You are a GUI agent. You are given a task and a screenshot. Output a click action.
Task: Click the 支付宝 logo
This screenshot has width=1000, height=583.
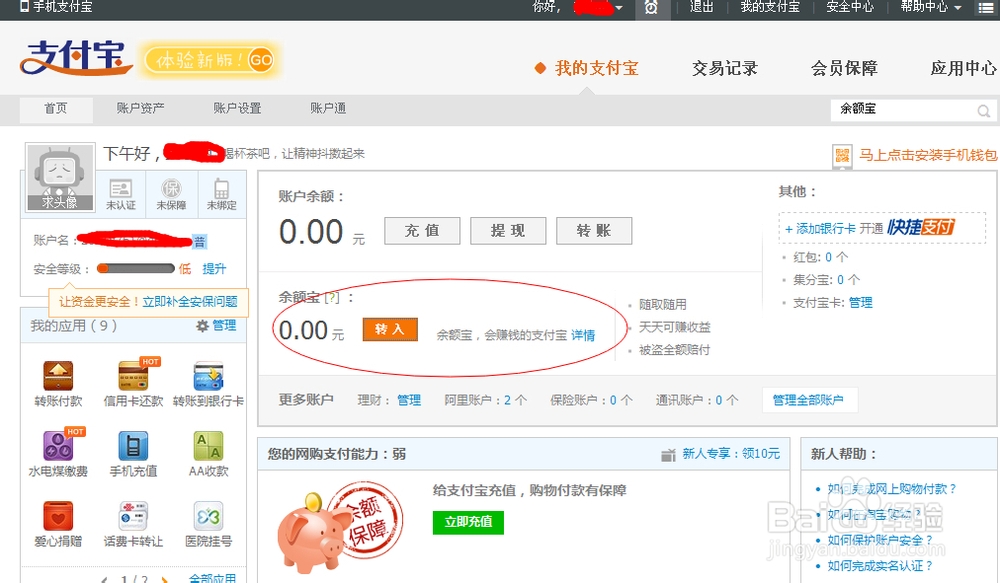click(x=75, y=57)
